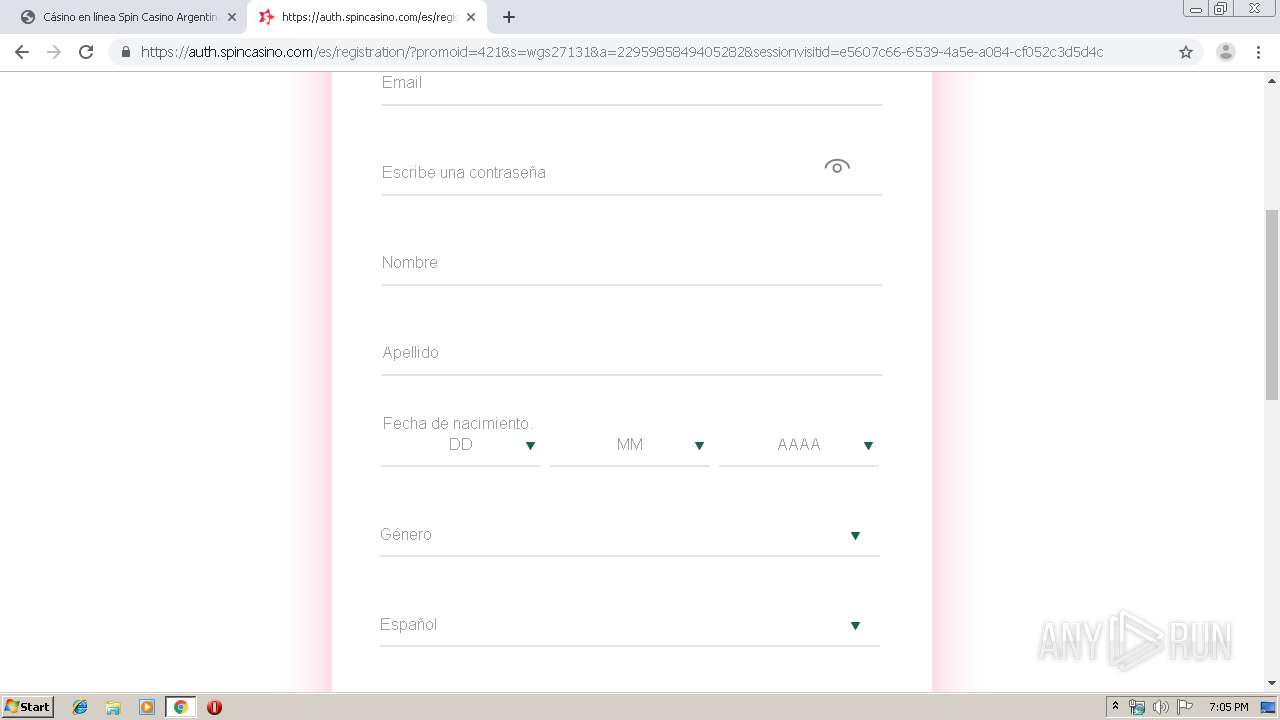Open Chrome three-dot menu
This screenshot has height=720, width=1280.
[x=1258, y=52]
